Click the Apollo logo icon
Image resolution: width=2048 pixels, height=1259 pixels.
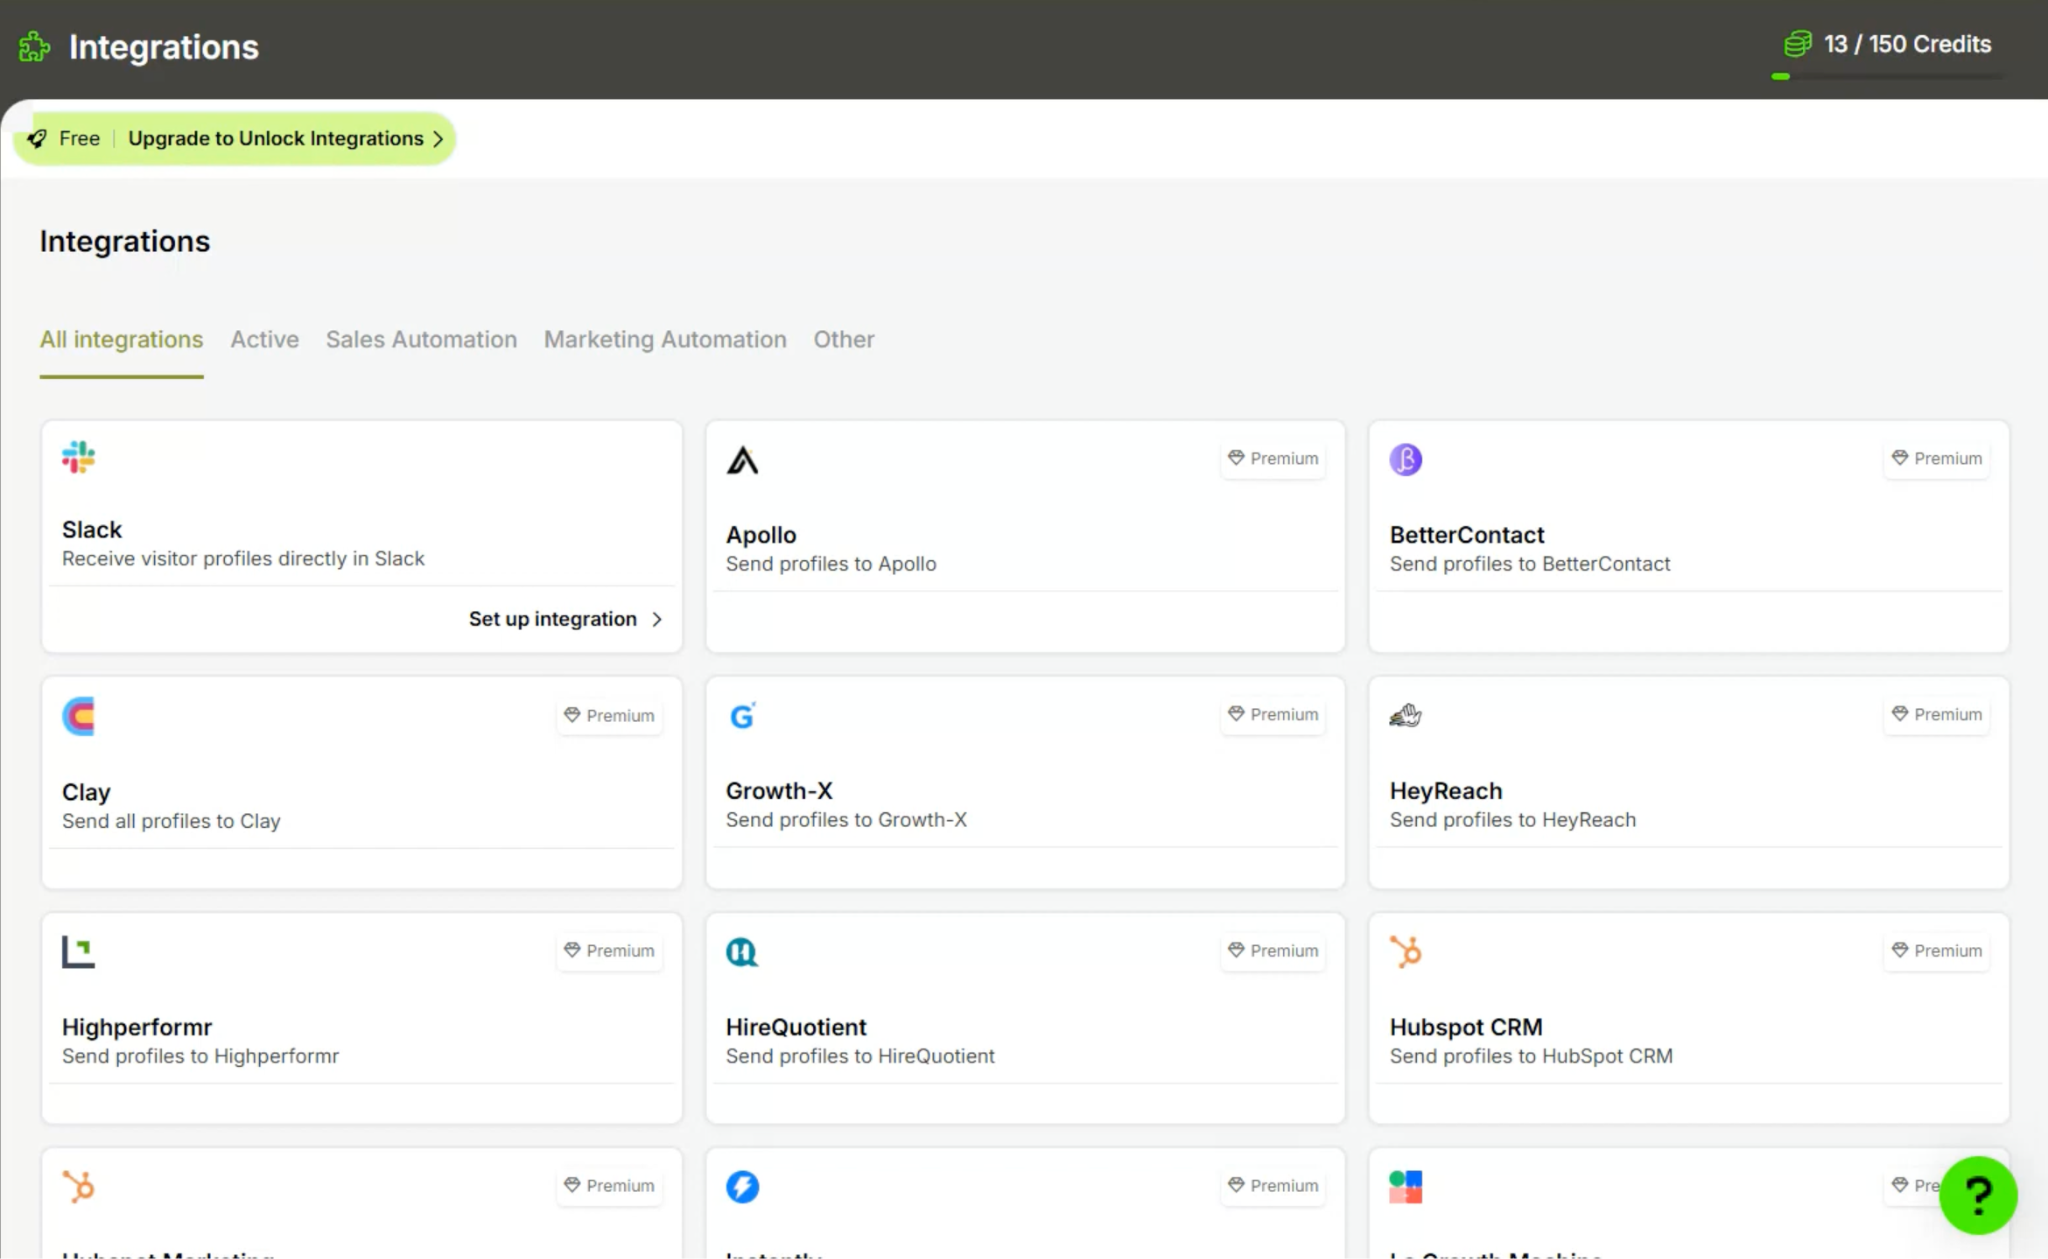[x=742, y=460]
